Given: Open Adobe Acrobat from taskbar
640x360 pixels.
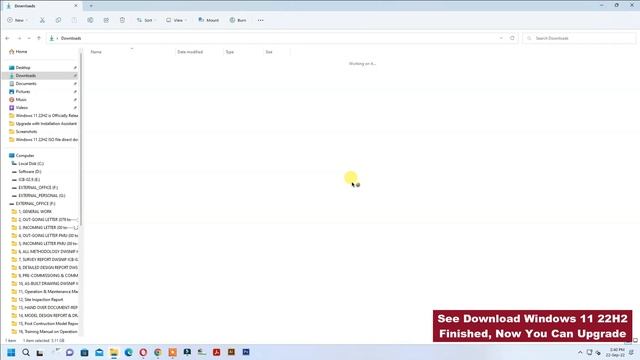Looking at the screenshot, I should point(217,352).
